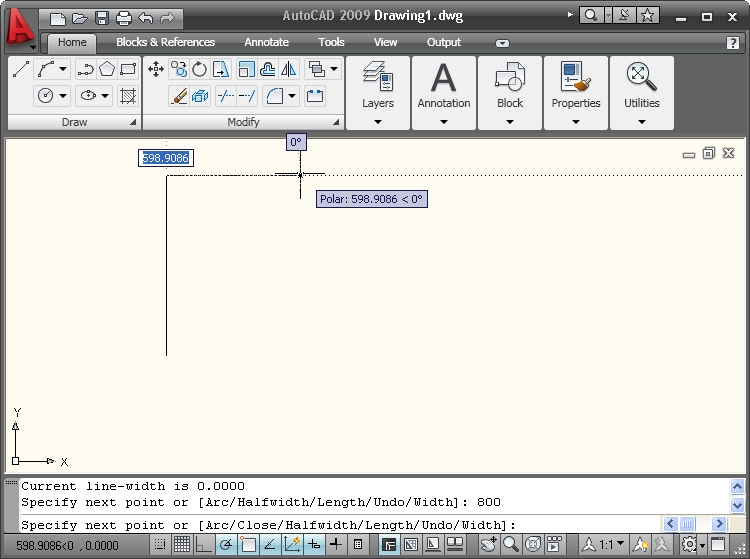Select the Mirror tool
Image resolution: width=750 pixels, height=559 pixels.
tap(288, 69)
